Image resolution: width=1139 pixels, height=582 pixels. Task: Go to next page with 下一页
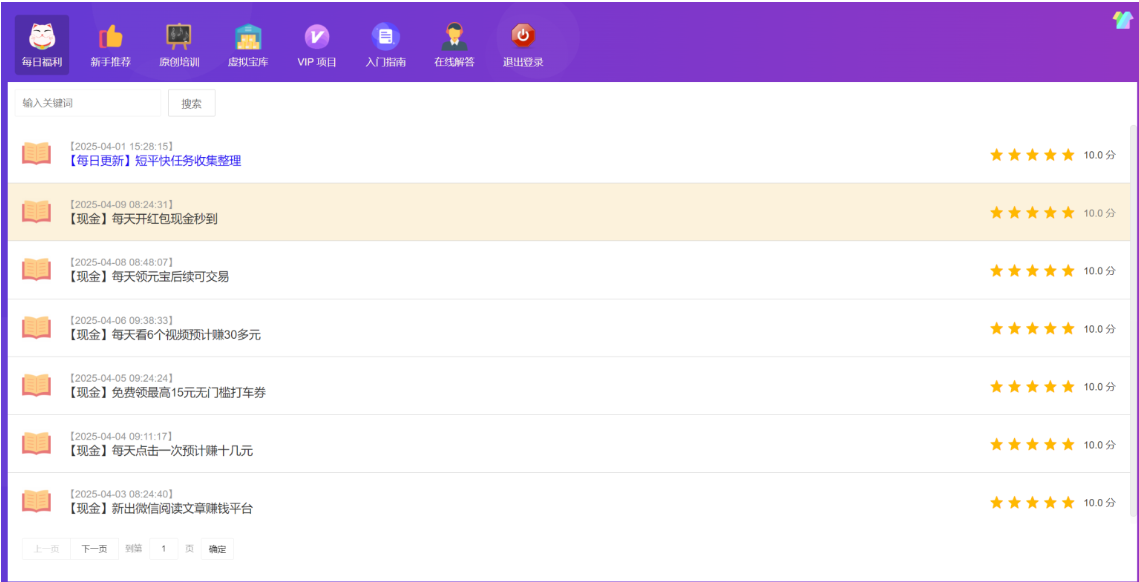coord(94,549)
